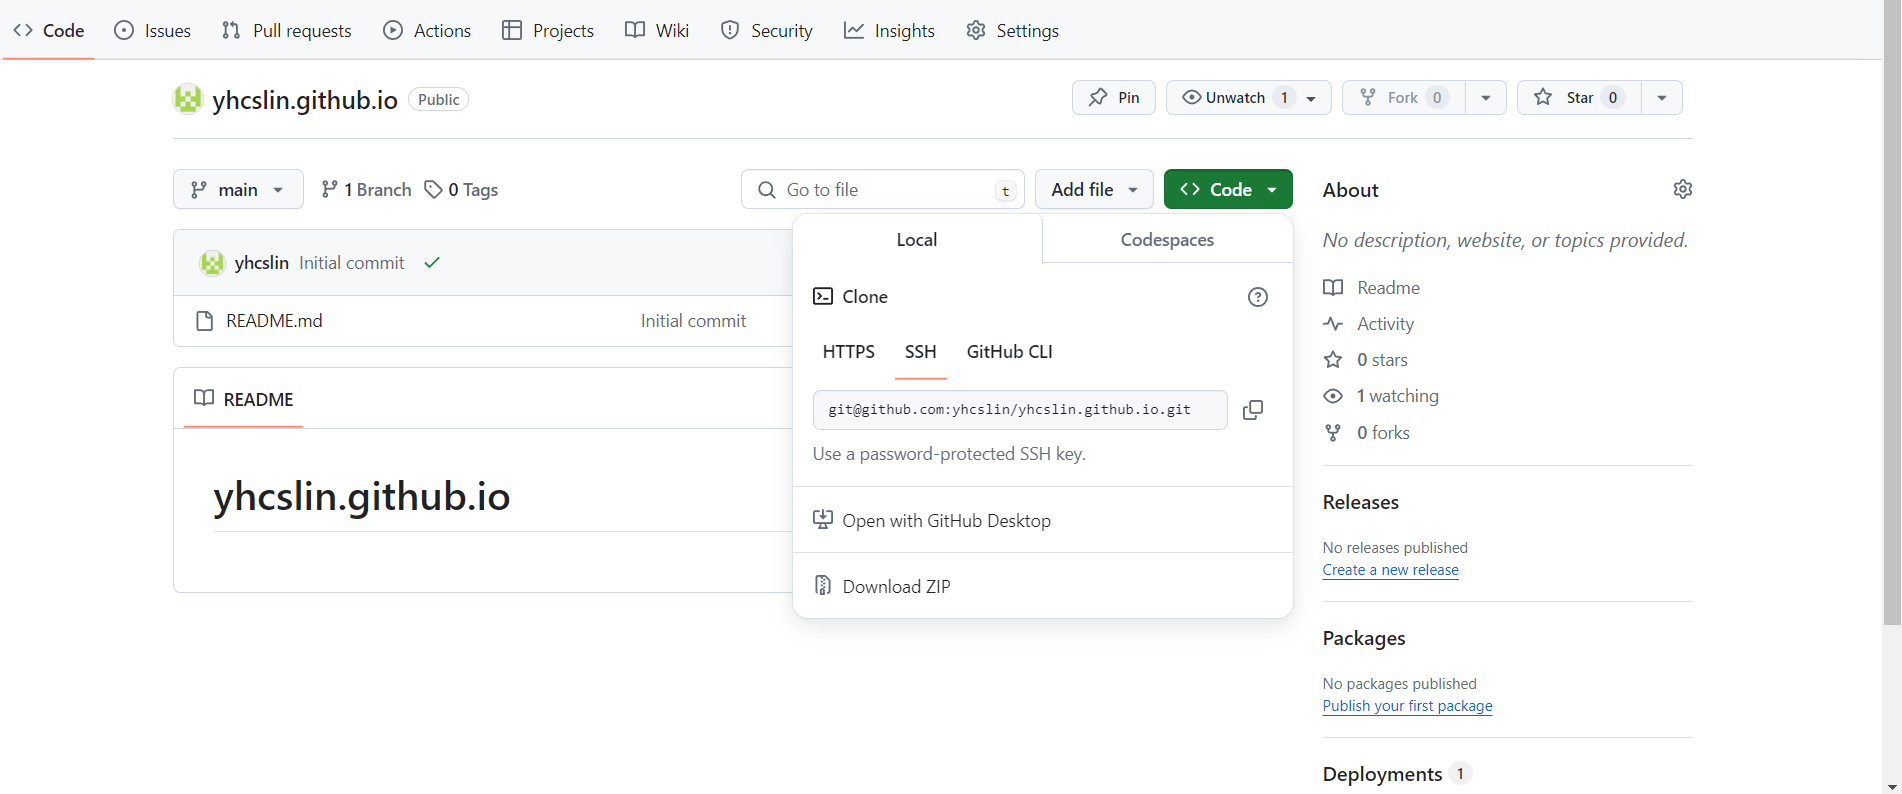Open yhcslin author link in commit row
Image resolution: width=1902 pixels, height=794 pixels.
coord(262,263)
